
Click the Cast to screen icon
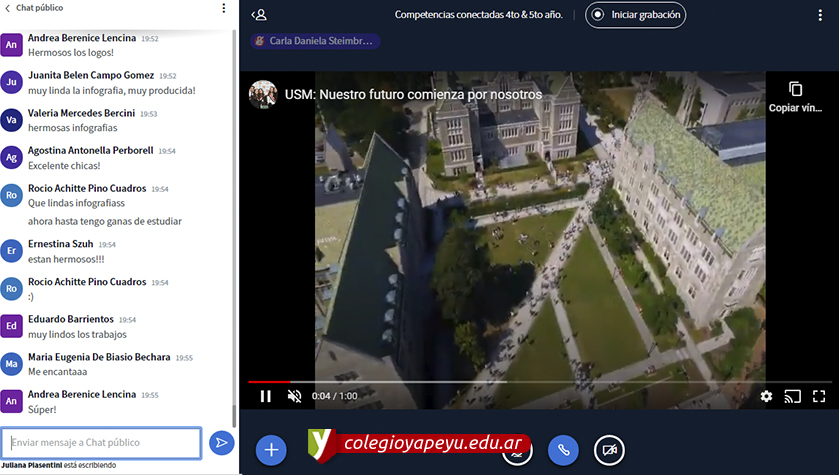pyautogui.click(x=792, y=396)
